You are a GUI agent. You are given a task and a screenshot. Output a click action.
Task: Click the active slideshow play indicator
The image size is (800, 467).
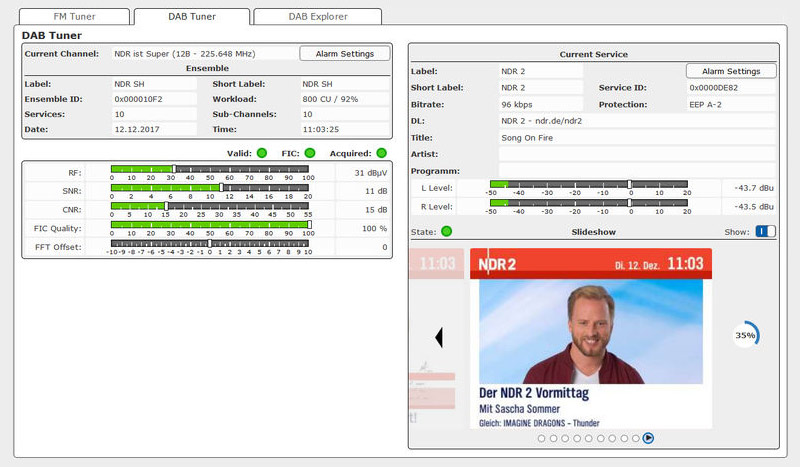click(x=648, y=438)
